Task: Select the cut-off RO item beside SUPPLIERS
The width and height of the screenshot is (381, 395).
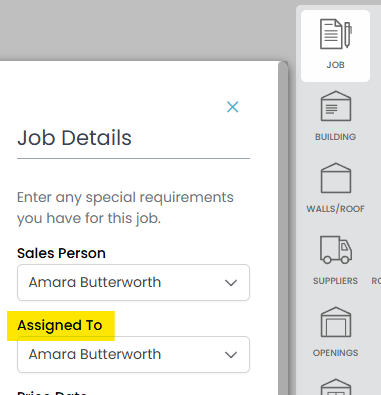Action: [x=376, y=281]
